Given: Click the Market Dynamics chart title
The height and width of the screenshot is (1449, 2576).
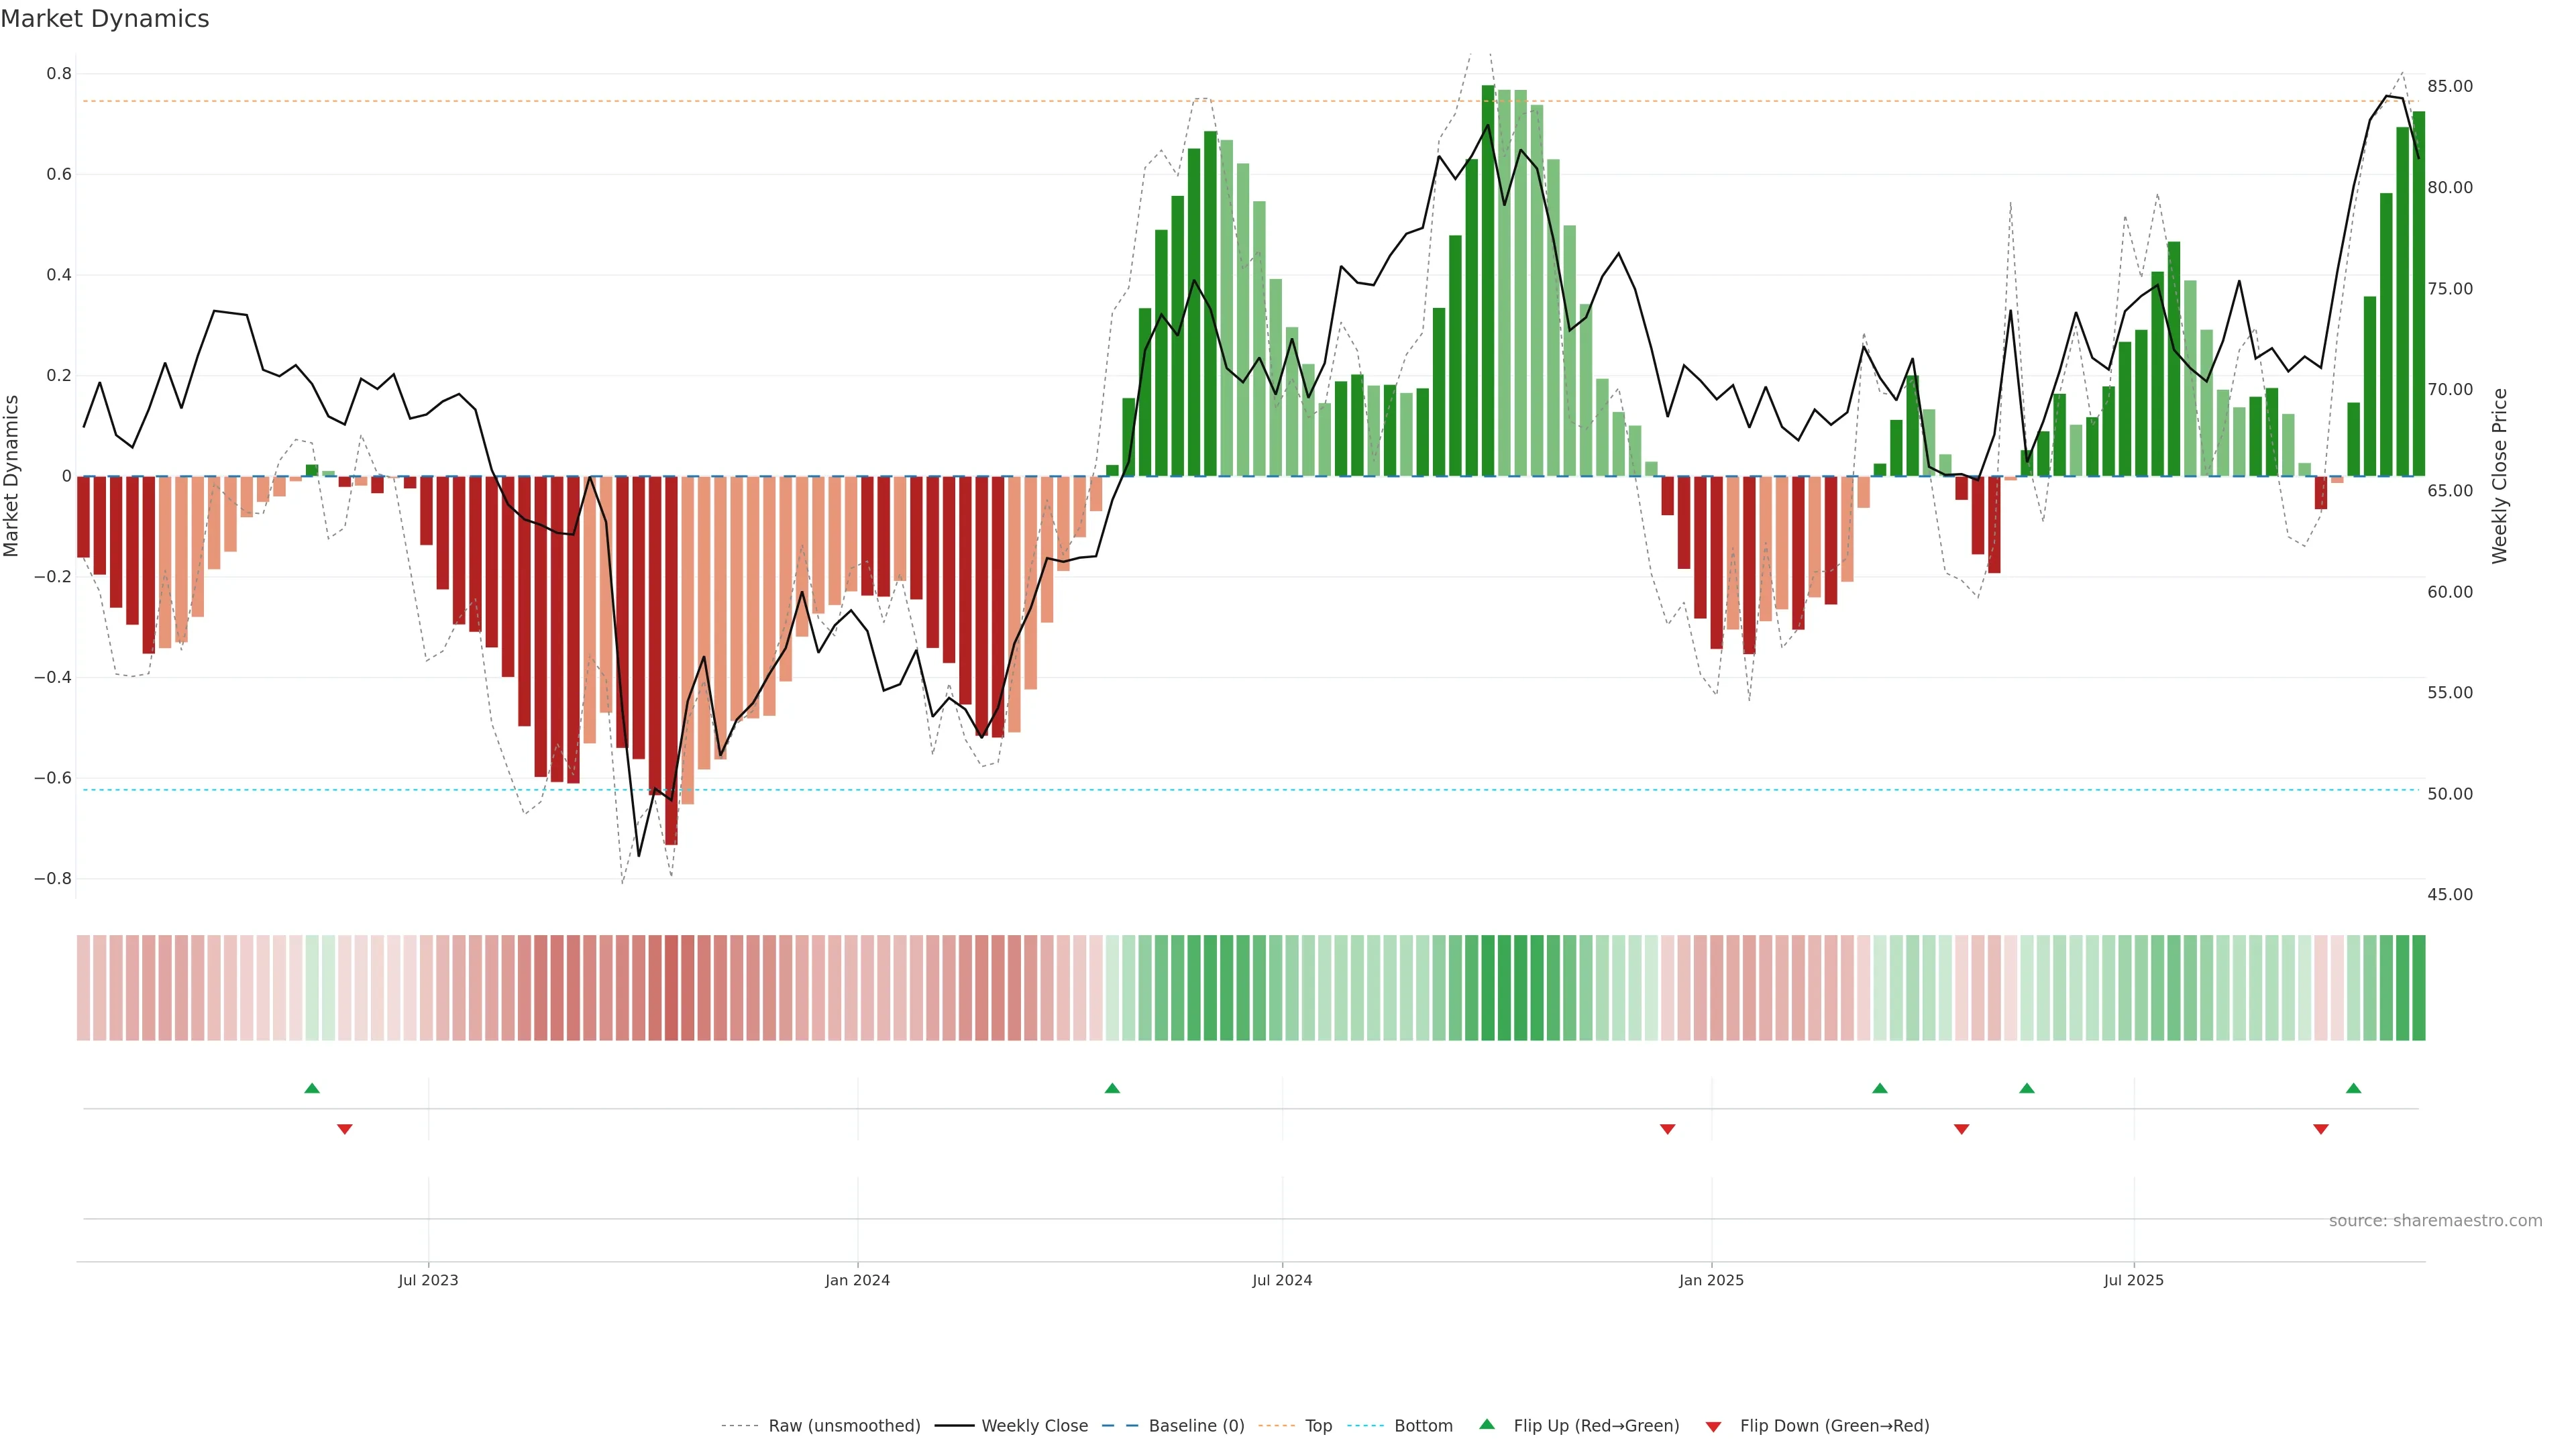Looking at the screenshot, I should [x=105, y=19].
